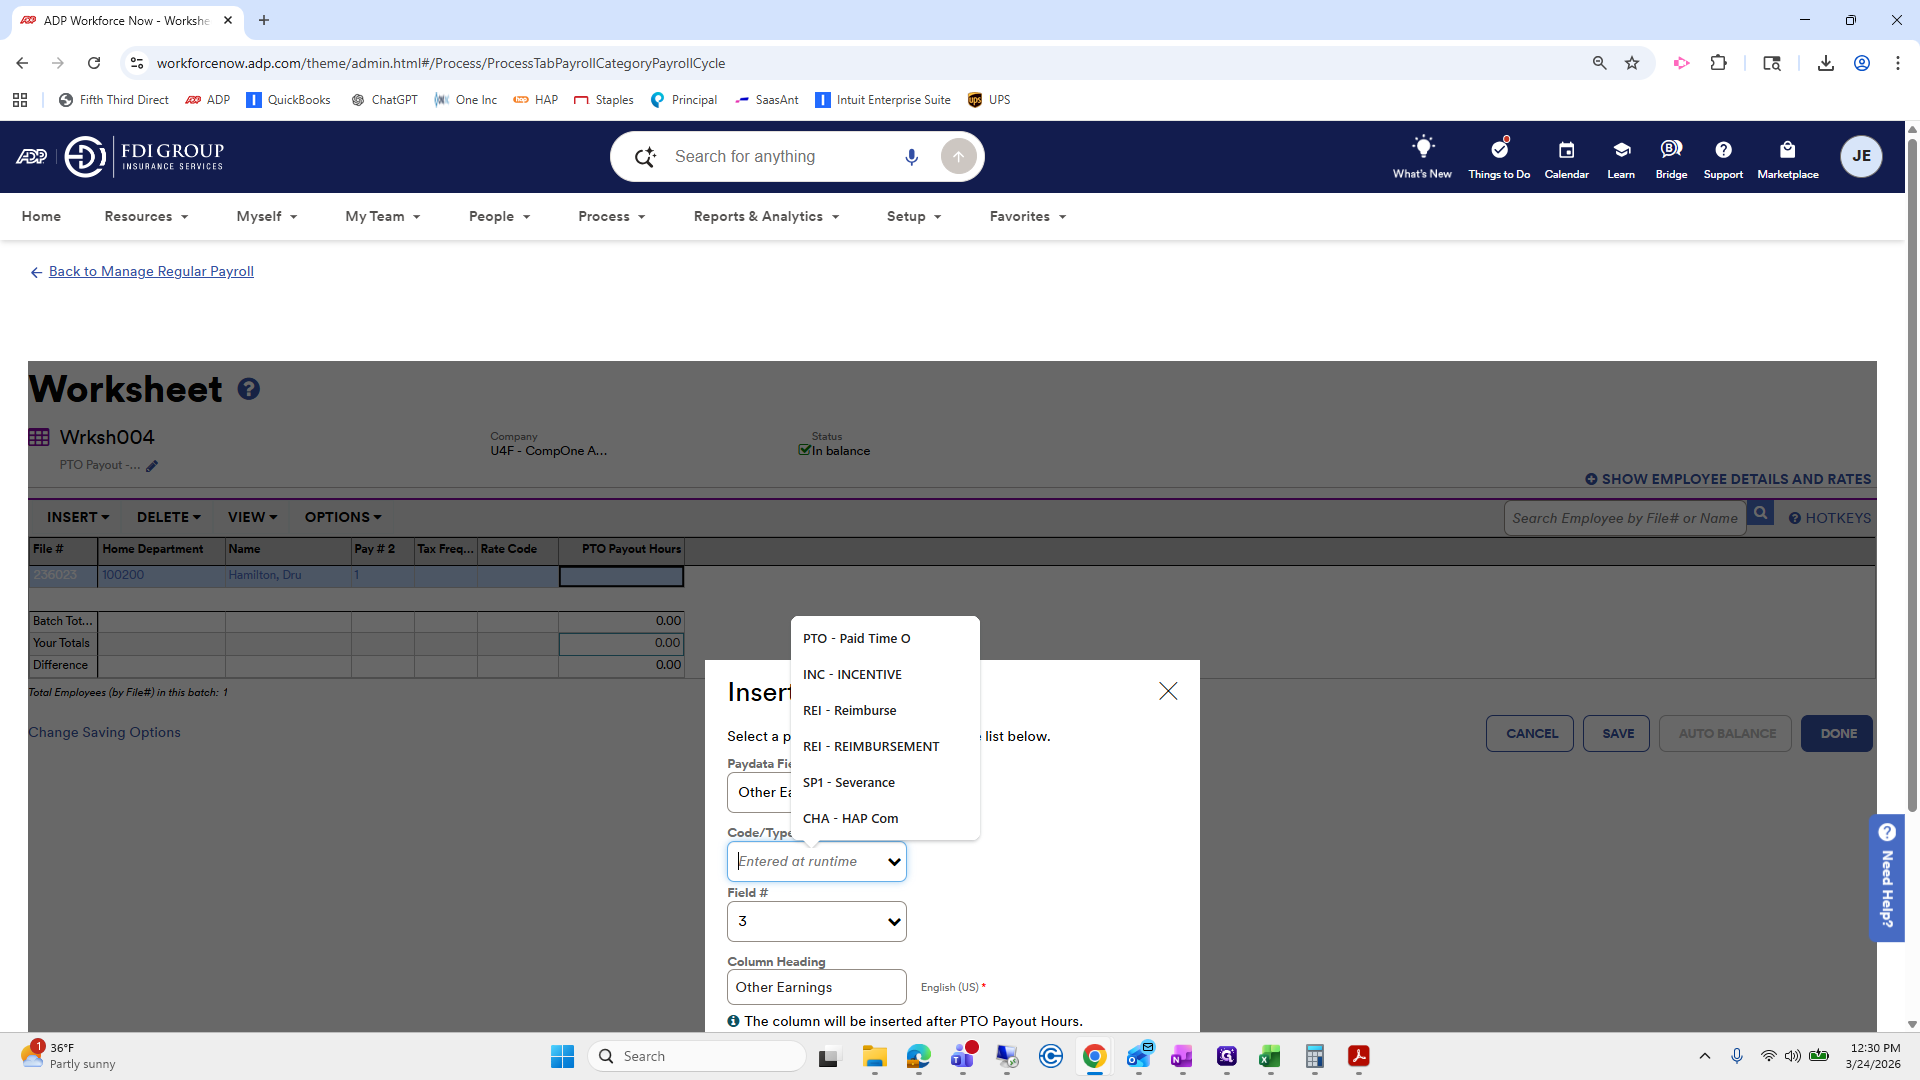Open the OPTIONS dropdown menu
This screenshot has width=1920, height=1080.
click(x=342, y=517)
